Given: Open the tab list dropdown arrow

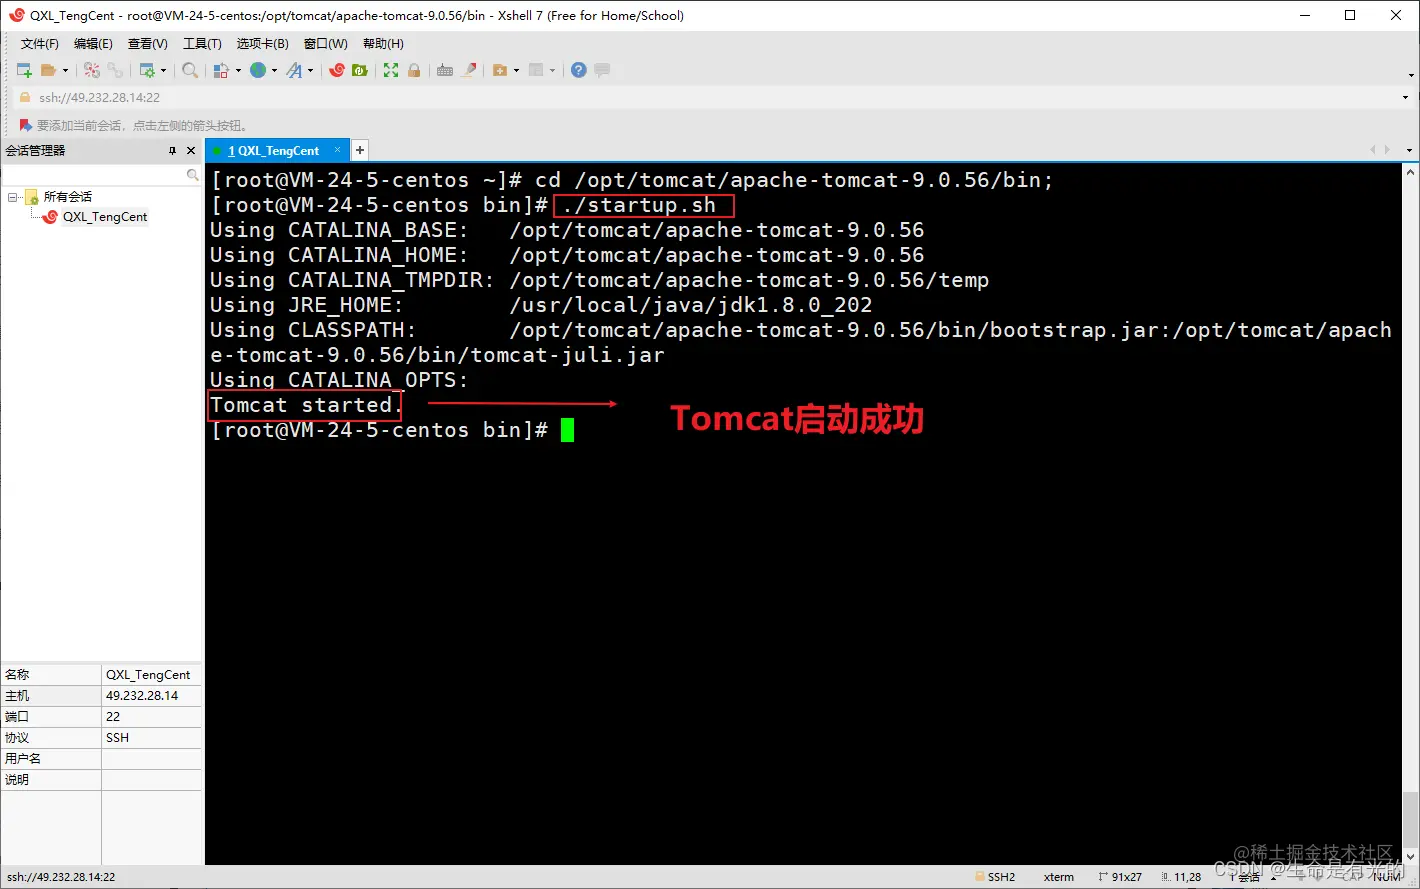Looking at the screenshot, I should [1410, 150].
